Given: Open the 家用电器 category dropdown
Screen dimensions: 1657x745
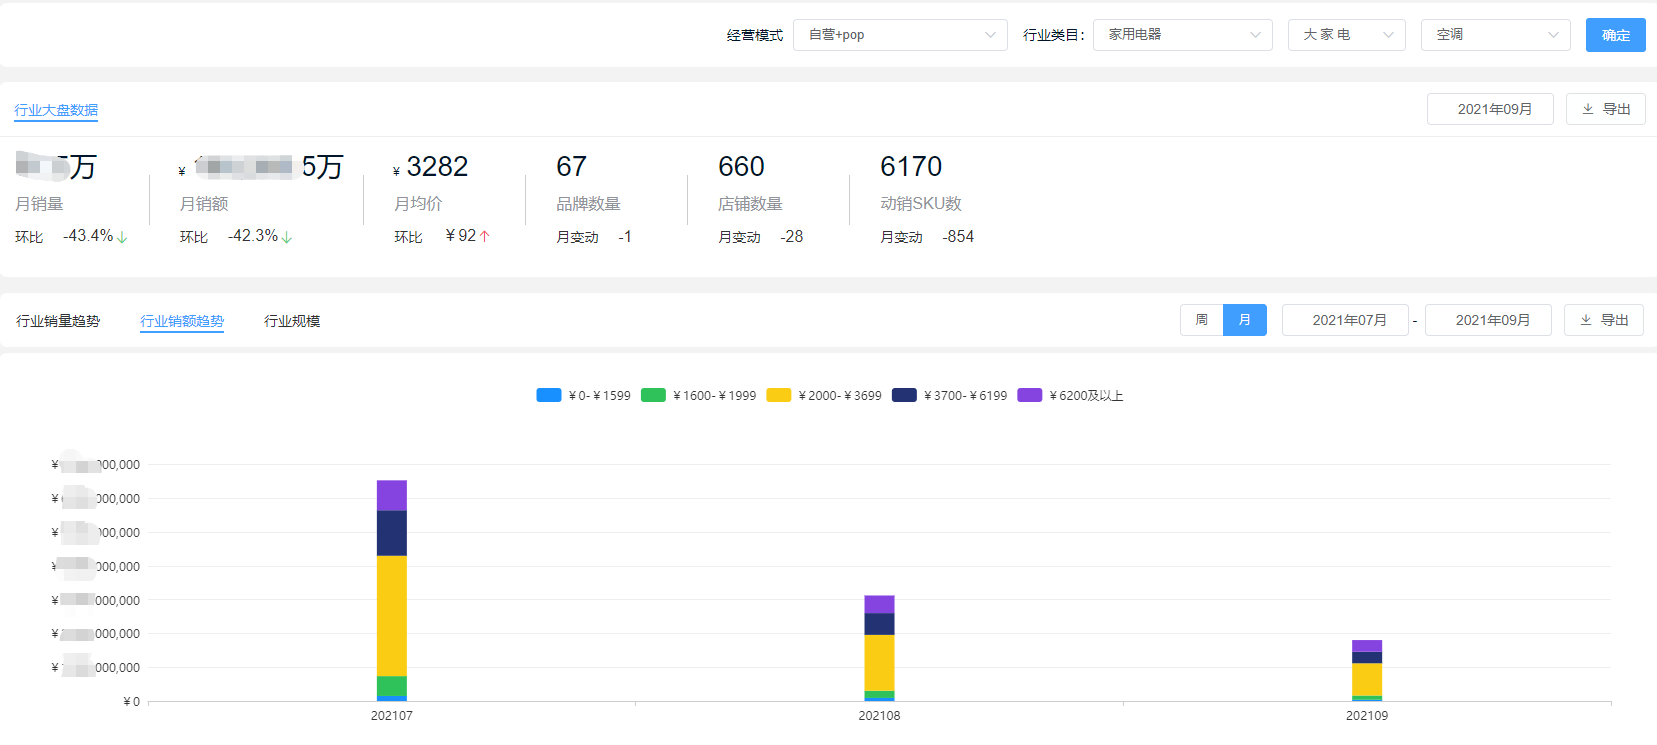Looking at the screenshot, I should 1183,35.
